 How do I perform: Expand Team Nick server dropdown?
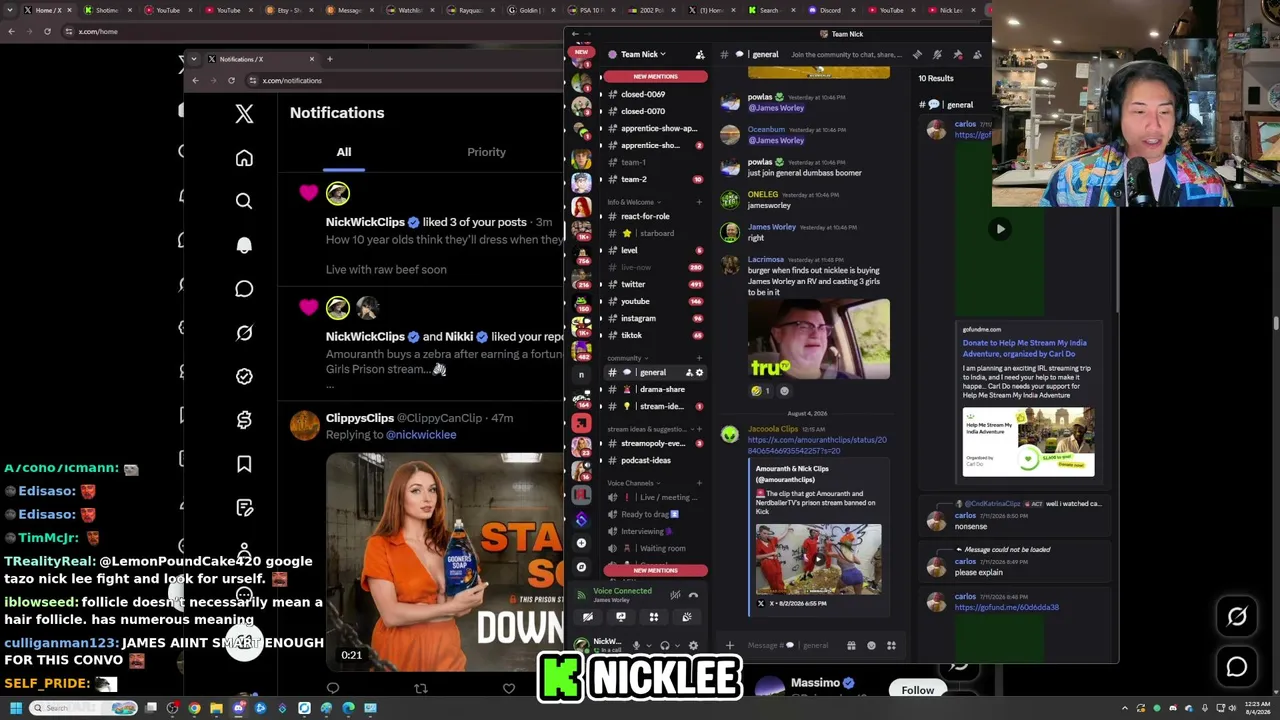click(643, 54)
